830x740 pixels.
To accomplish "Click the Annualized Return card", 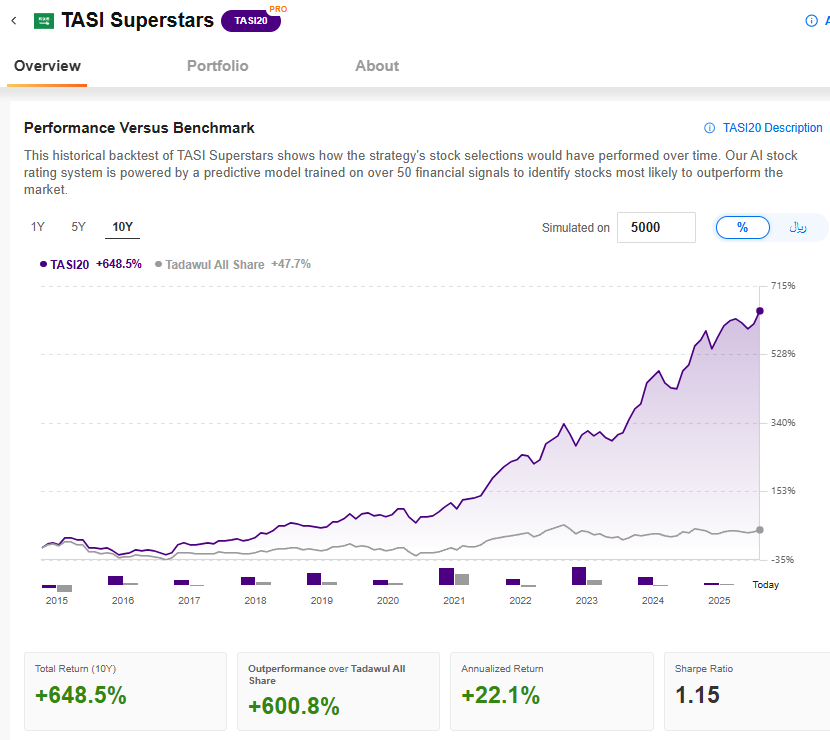I will tap(552, 691).
